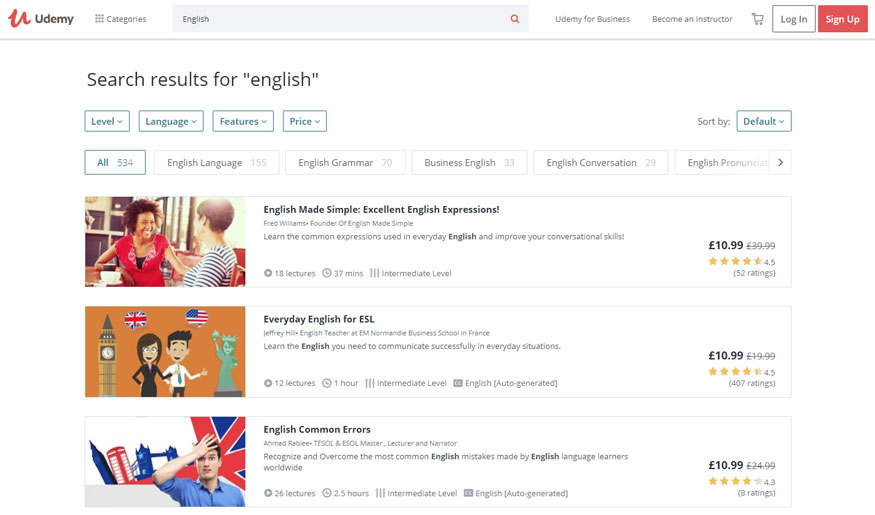The width and height of the screenshot is (875, 515).
Task: Click level bars icon for English Common Errors
Action: click(380, 493)
